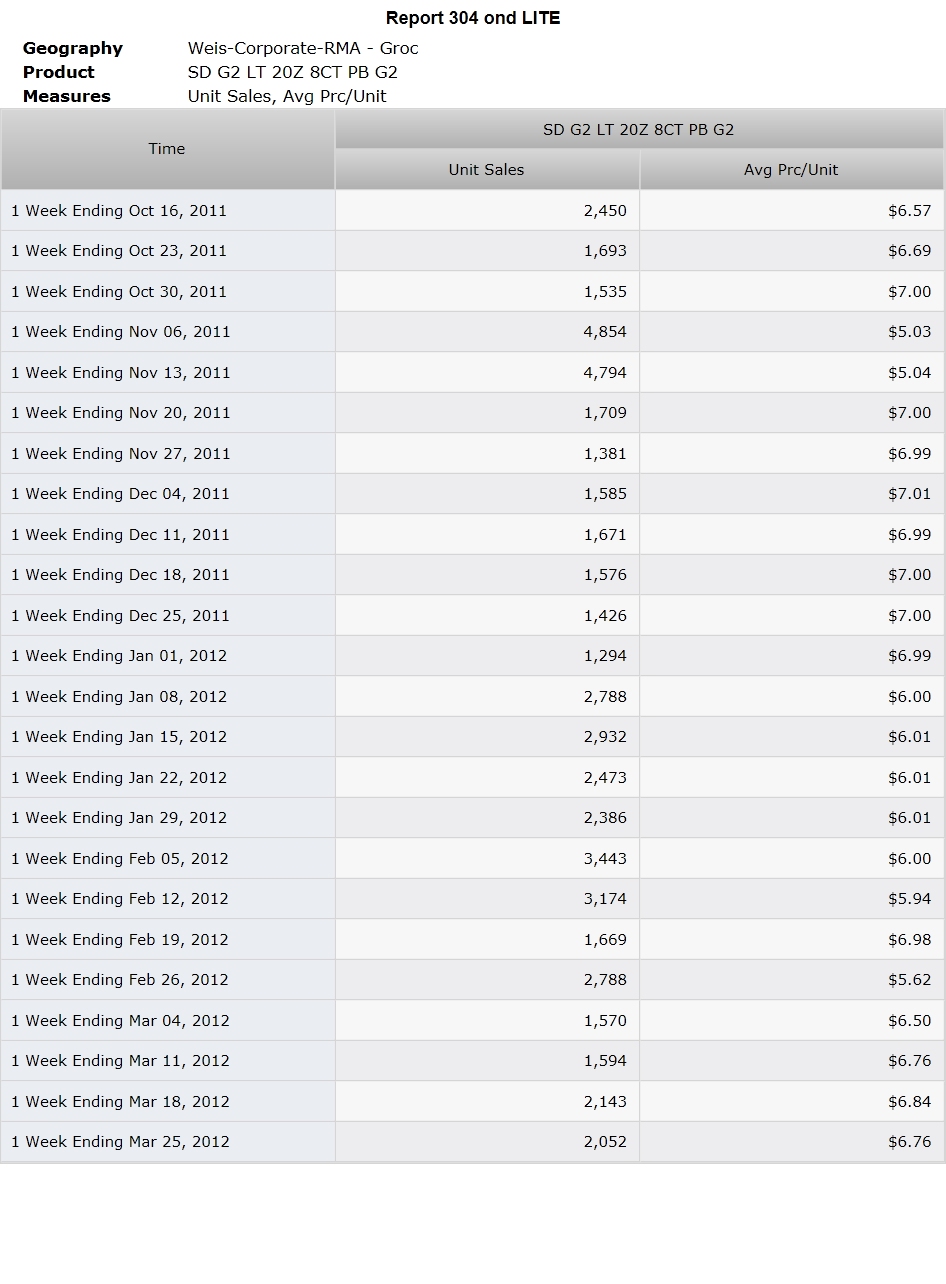
Task: Select the SD G2 LT 20Z 8CT PB G2 header
Action: [x=639, y=129]
